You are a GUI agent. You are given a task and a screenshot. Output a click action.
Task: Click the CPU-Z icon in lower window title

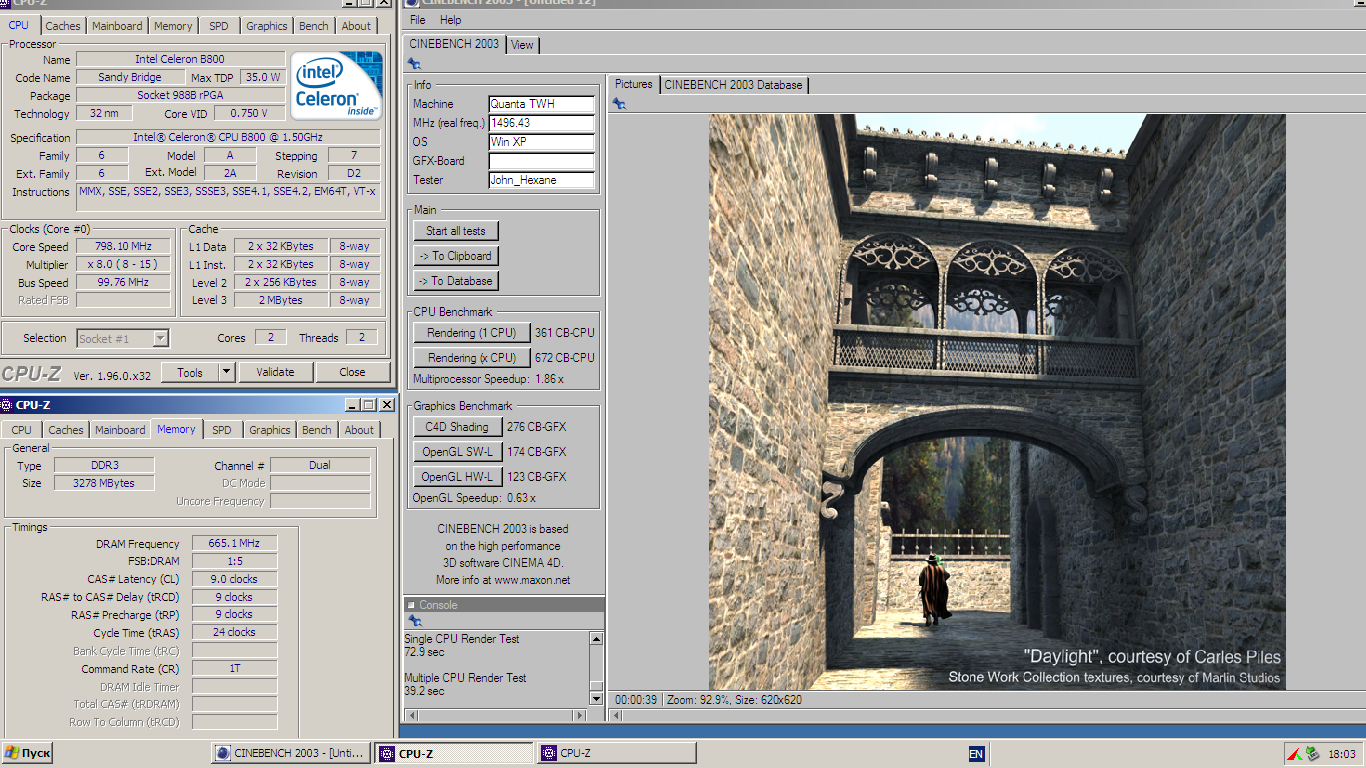pos(7,405)
